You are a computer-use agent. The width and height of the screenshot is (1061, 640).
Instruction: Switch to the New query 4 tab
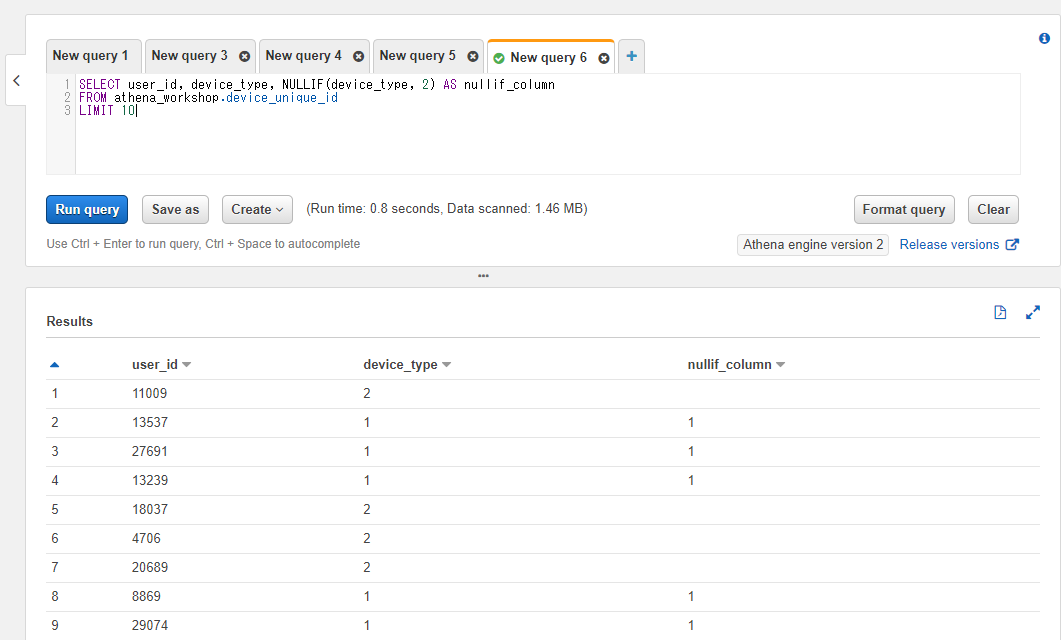(306, 56)
